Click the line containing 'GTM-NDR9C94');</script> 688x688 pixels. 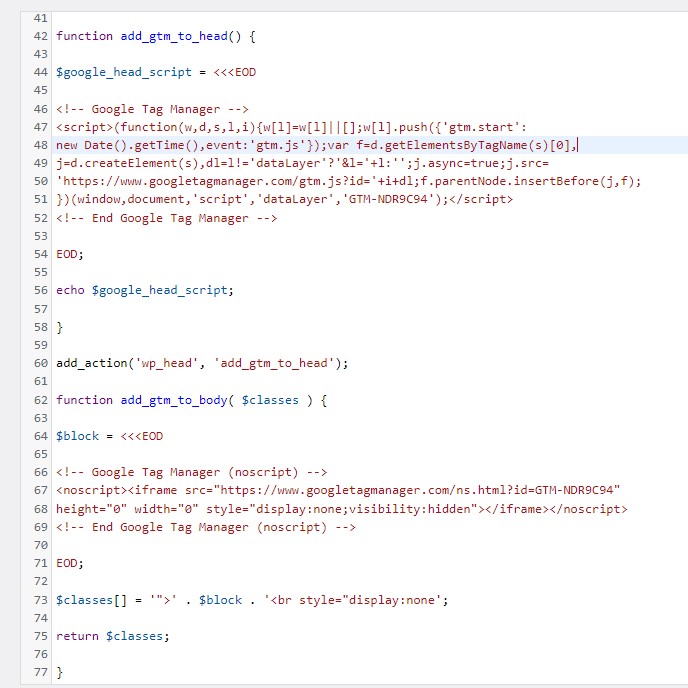[284, 199]
